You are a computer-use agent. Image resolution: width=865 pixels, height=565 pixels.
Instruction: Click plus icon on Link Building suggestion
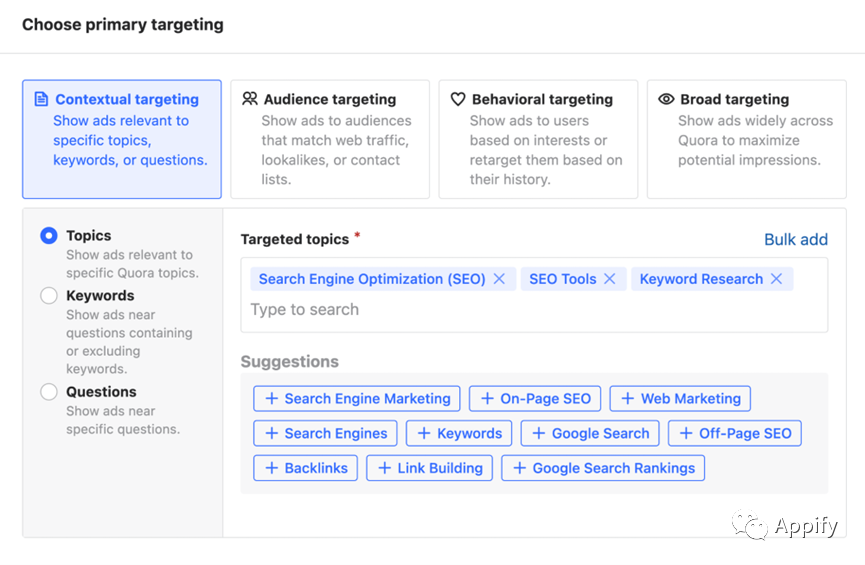tap(385, 468)
